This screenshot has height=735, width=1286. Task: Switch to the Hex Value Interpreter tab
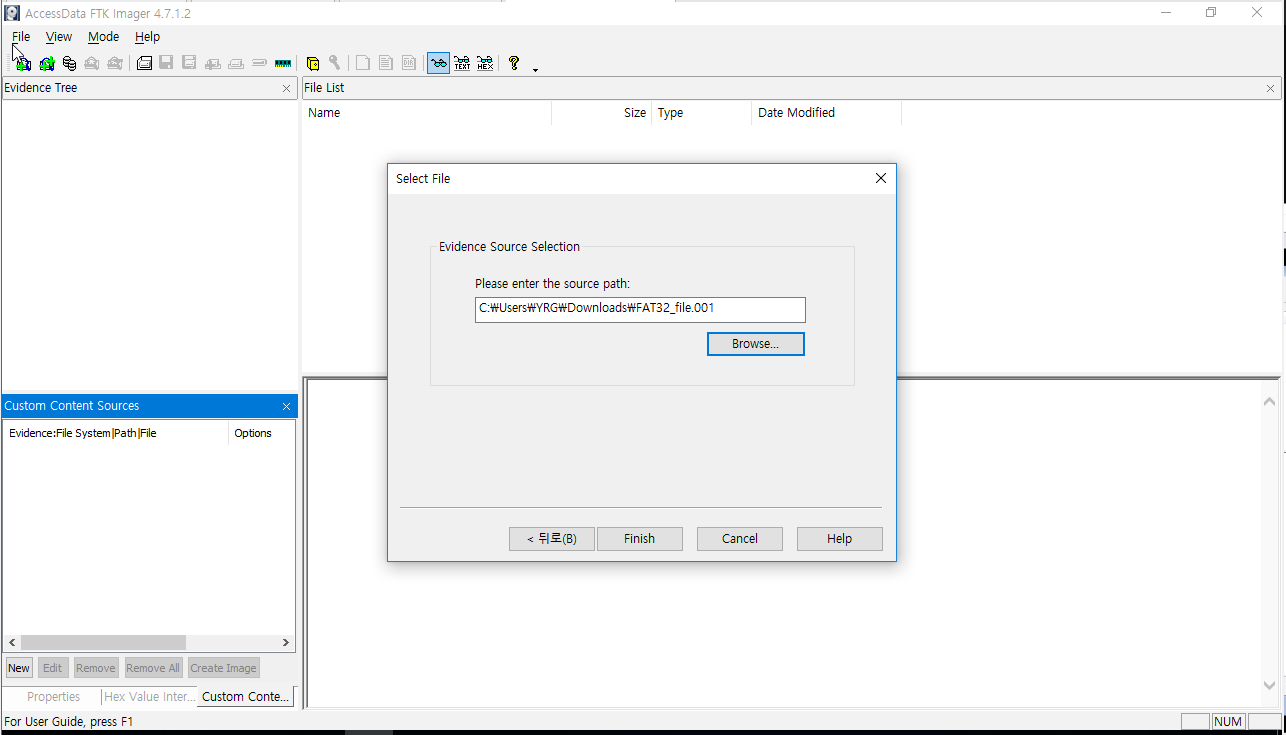[x=150, y=697]
